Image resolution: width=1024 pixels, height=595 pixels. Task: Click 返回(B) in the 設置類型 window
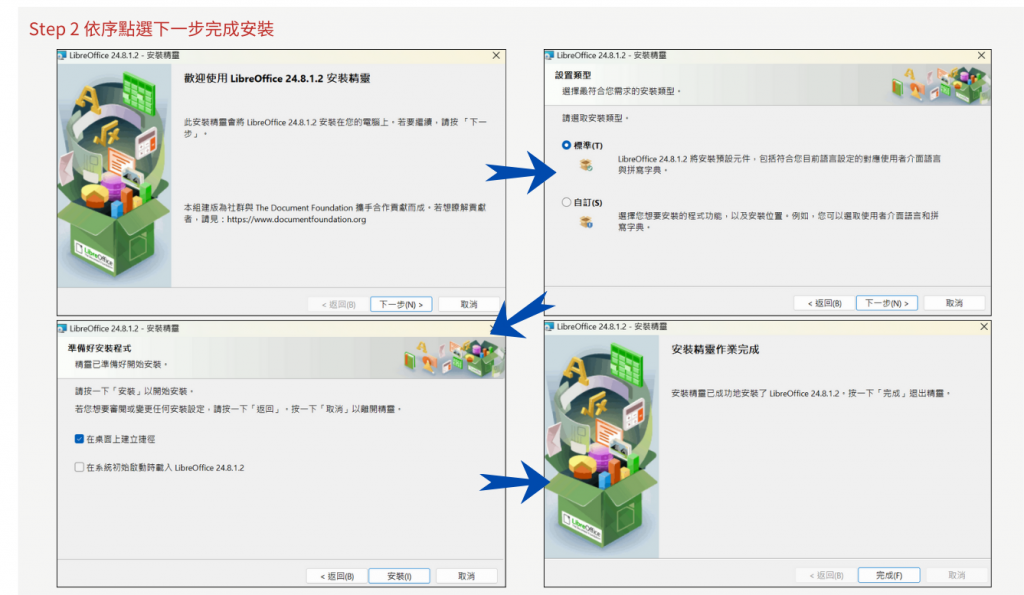tap(824, 303)
